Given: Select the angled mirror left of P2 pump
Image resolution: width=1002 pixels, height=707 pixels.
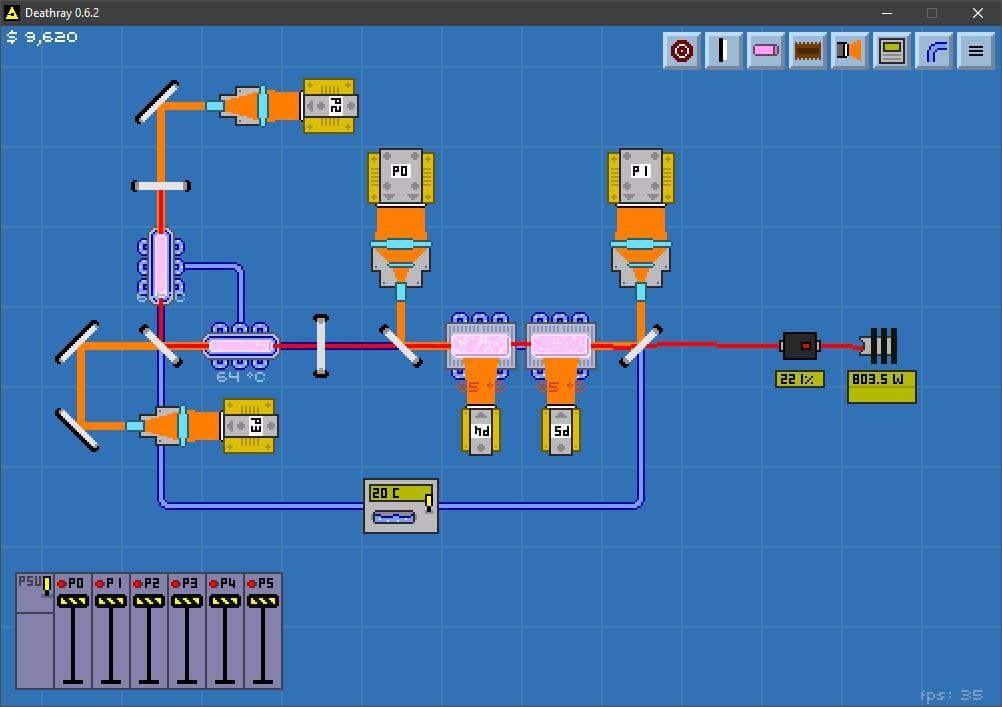Looking at the screenshot, I should [x=157, y=102].
